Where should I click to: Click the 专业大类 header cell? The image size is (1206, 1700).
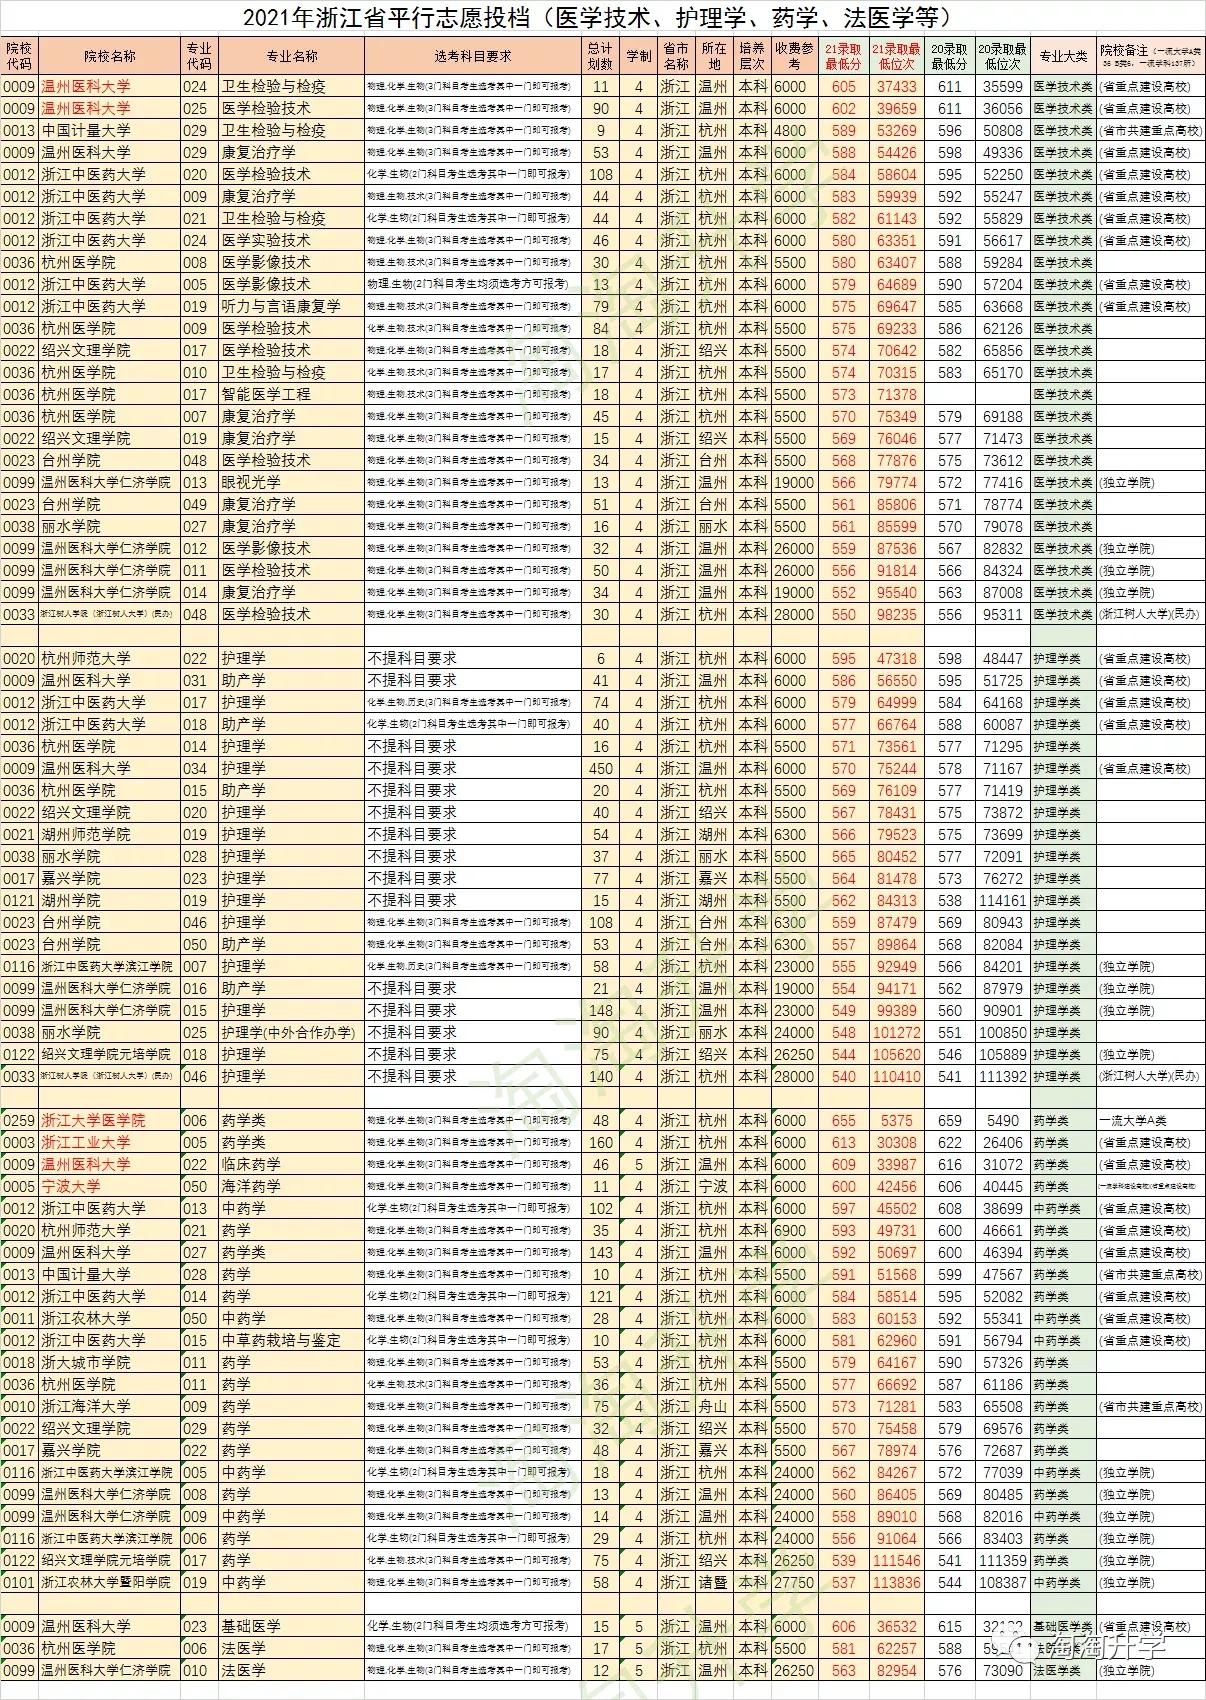click(x=1063, y=56)
